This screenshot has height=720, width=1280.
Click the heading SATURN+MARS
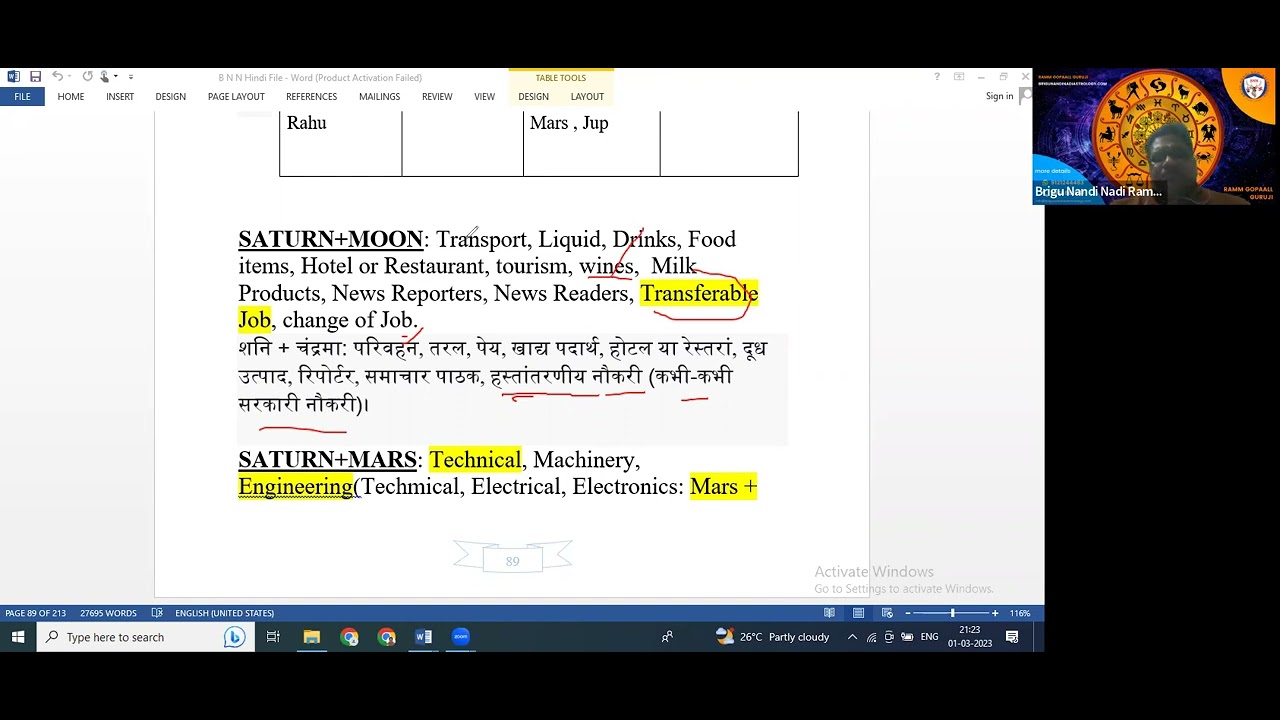coord(327,460)
